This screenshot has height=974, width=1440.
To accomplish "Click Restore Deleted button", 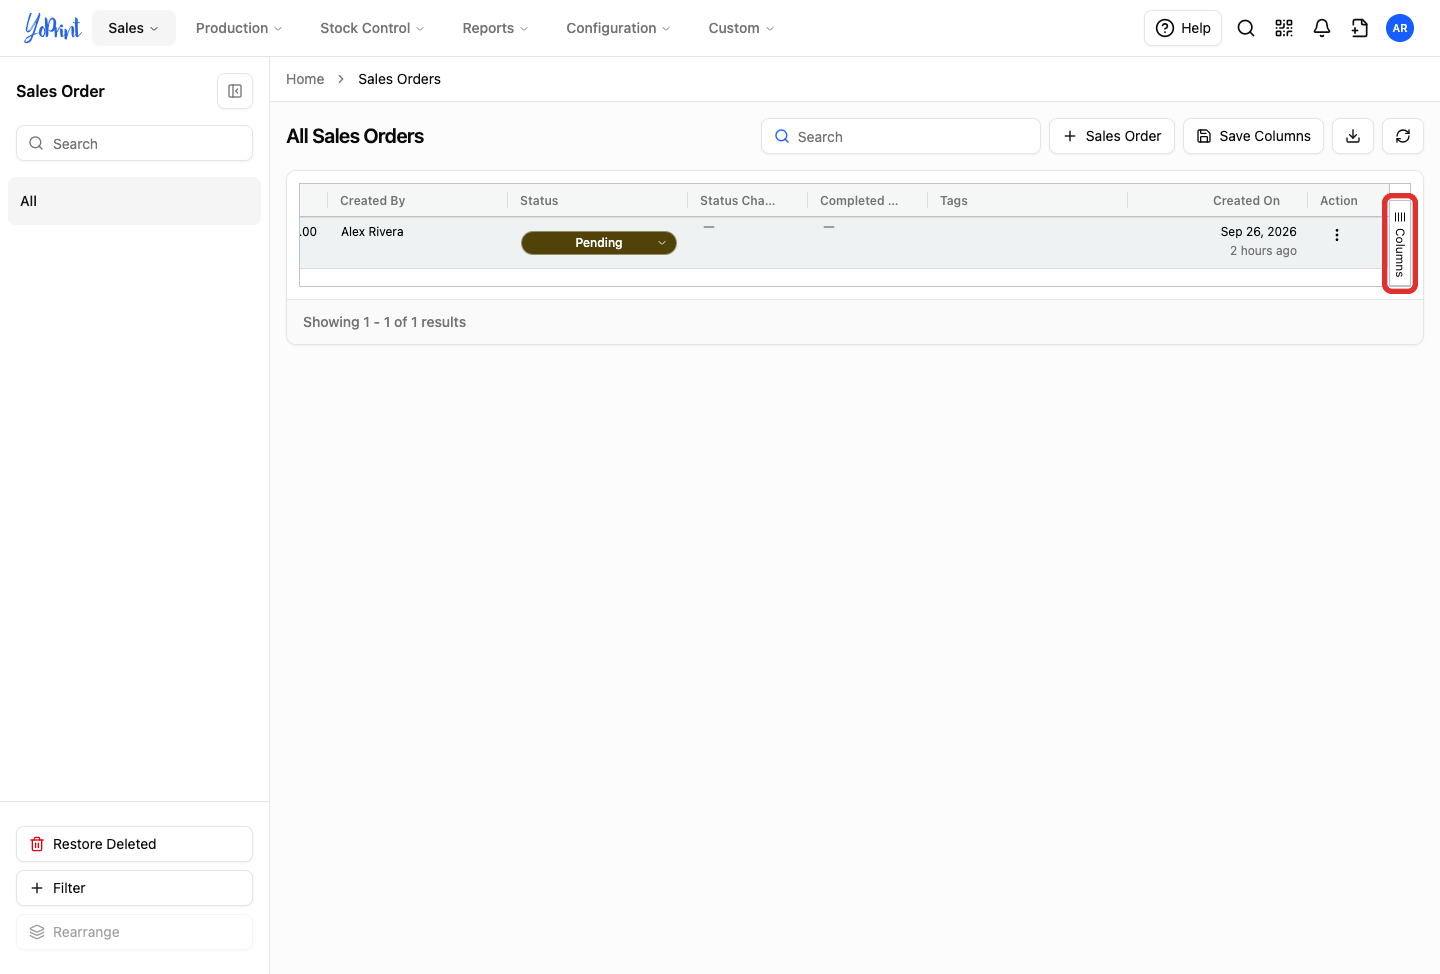I will (134, 844).
